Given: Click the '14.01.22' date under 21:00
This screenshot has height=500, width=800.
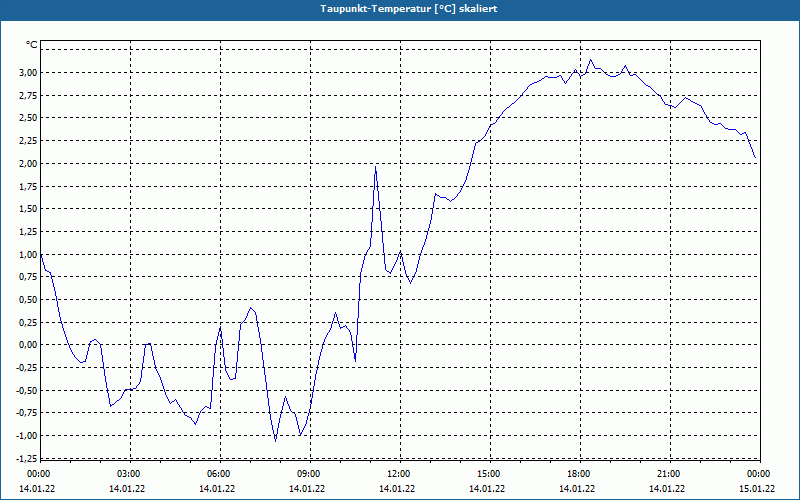Looking at the screenshot, I should tap(667, 489).
